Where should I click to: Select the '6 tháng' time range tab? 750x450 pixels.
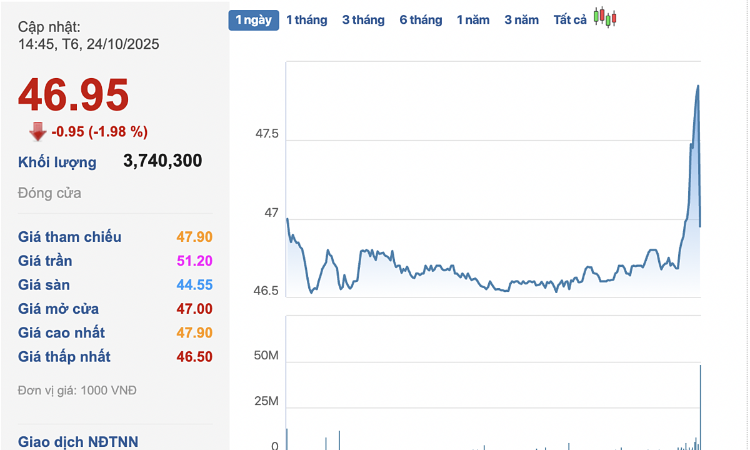click(x=421, y=20)
